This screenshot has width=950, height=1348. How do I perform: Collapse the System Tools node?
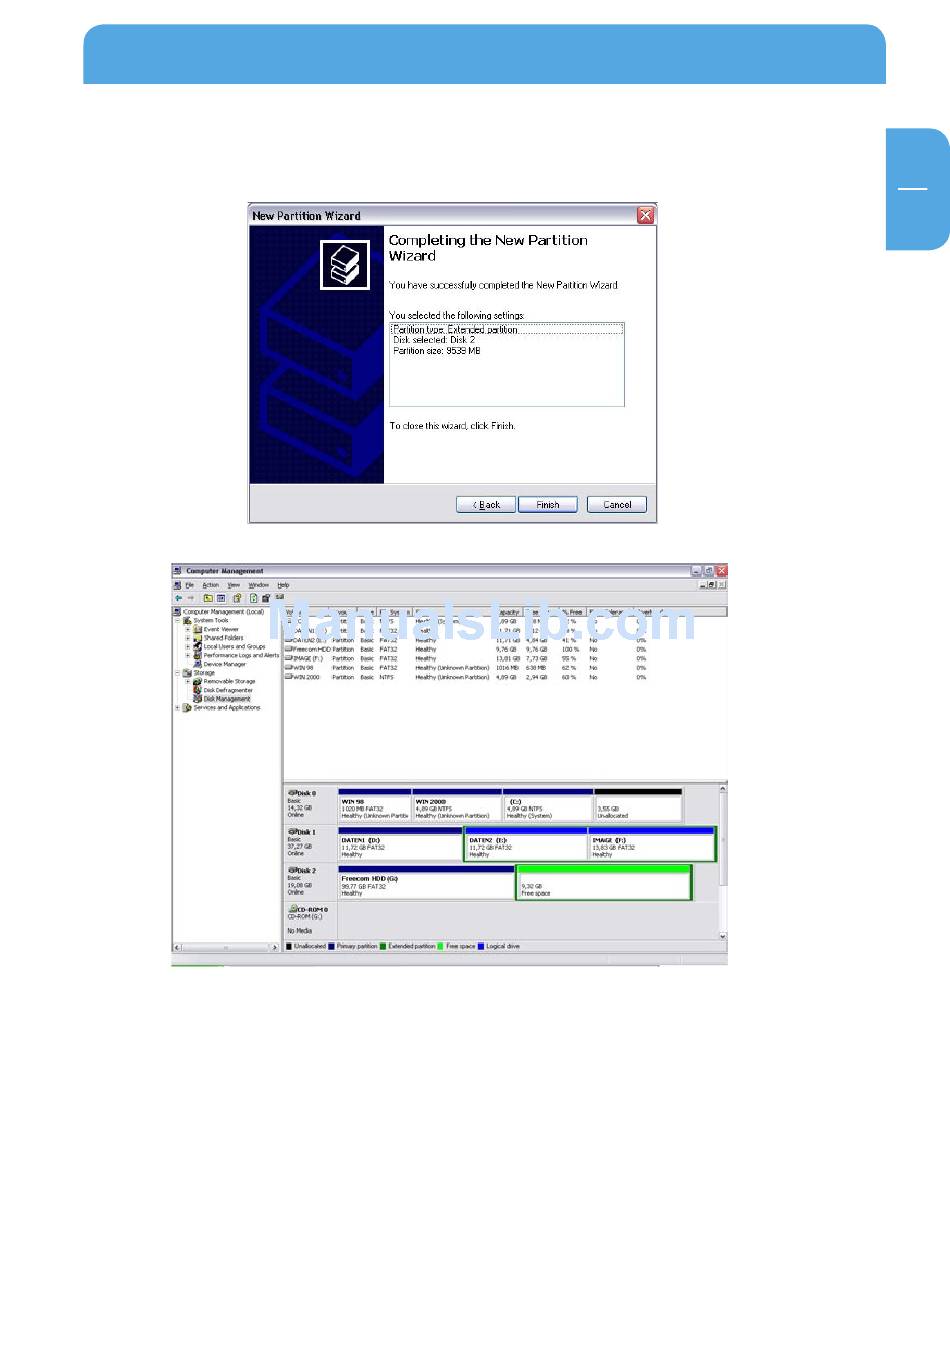pyautogui.click(x=178, y=620)
